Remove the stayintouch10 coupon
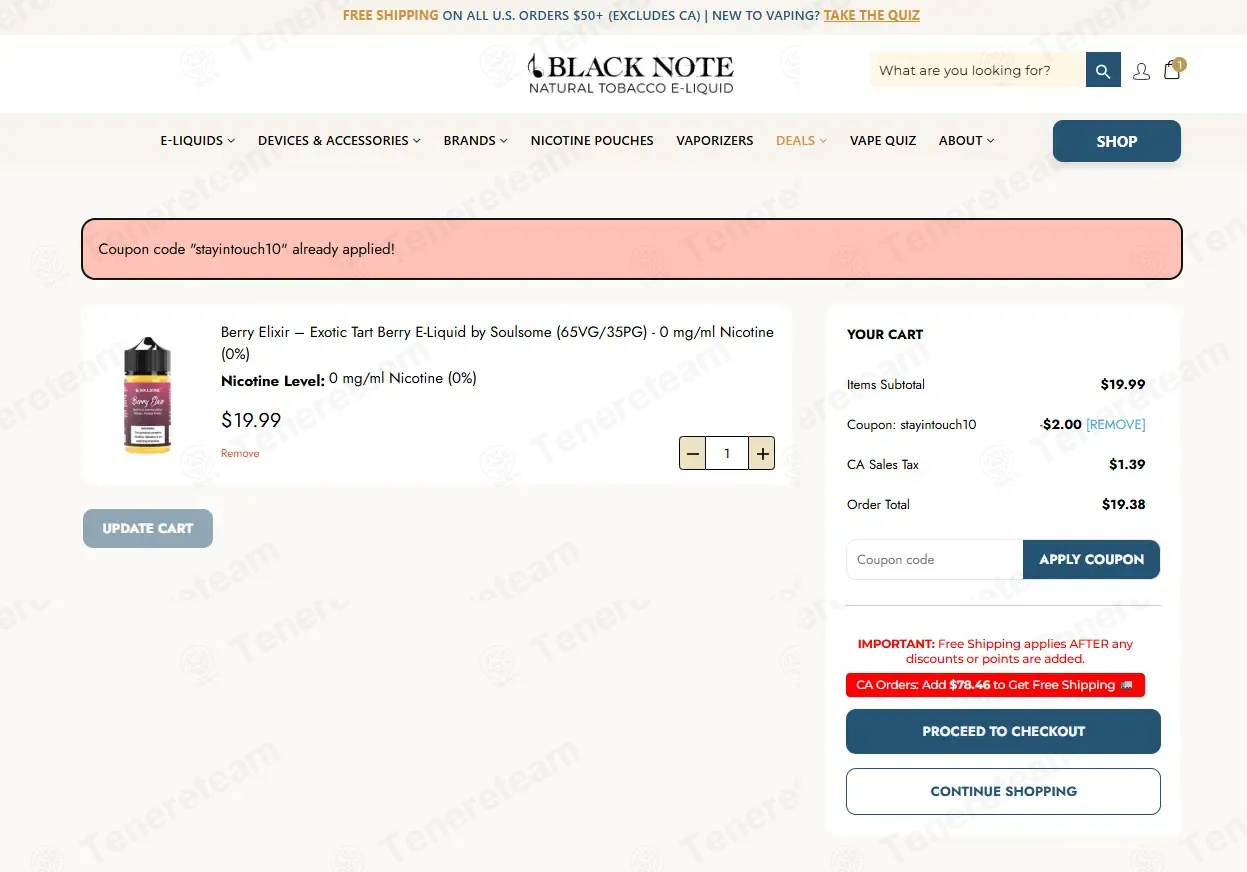 [x=1116, y=425]
